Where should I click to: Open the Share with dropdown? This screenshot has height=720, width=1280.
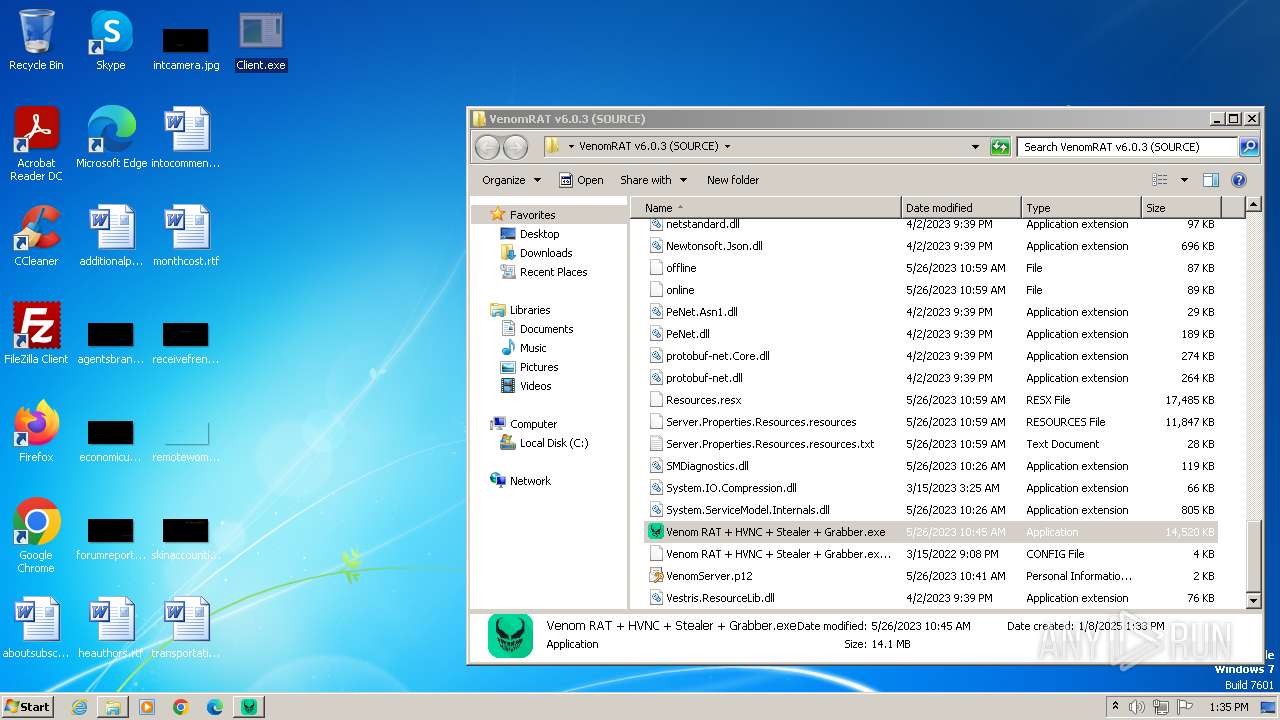pos(654,180)
